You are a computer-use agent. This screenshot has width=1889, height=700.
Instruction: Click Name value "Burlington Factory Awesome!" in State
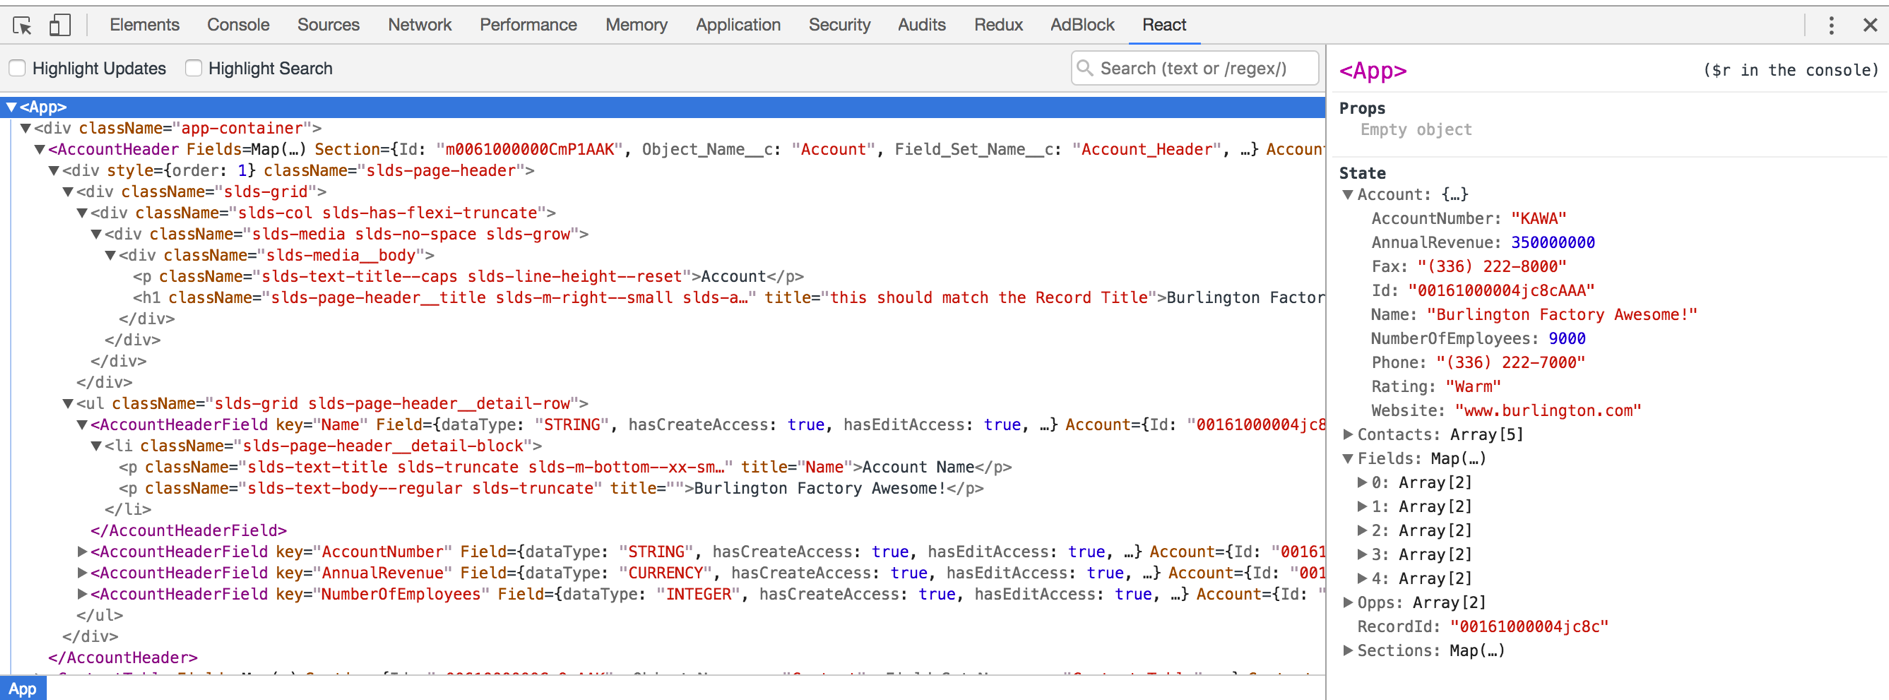[x=1562, y=315]
